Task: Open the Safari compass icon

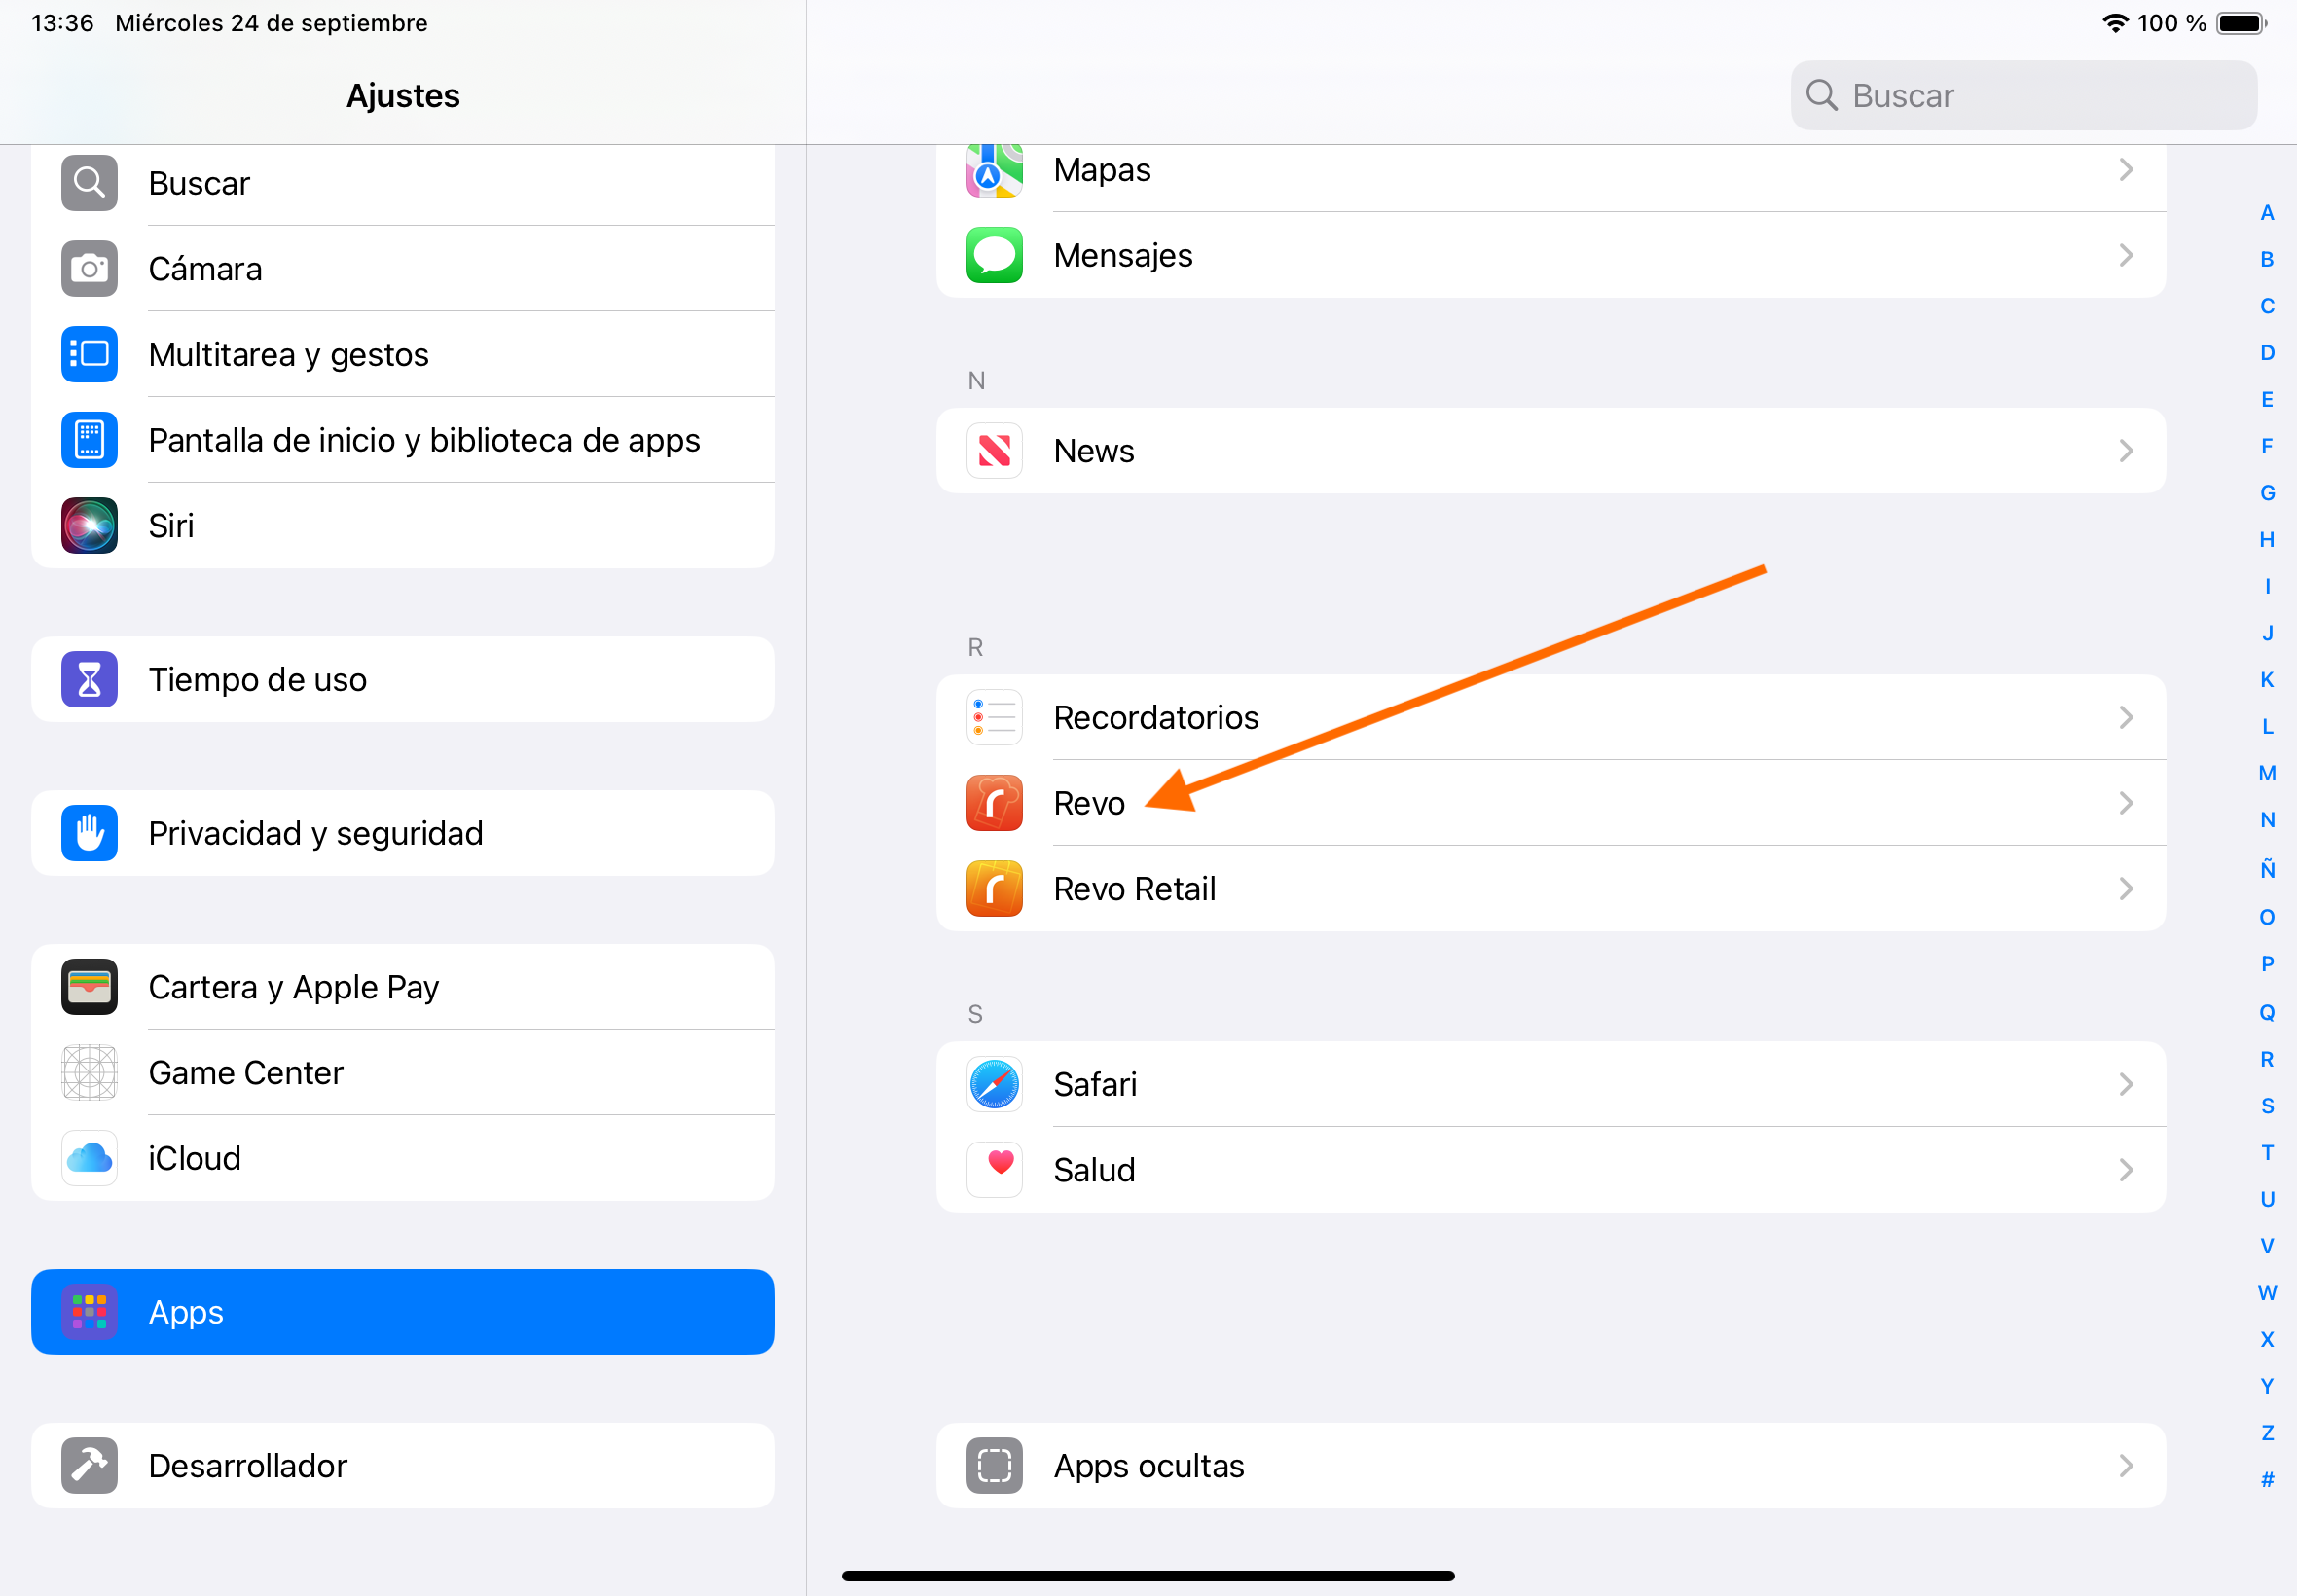Action: tap(994, 1084)
